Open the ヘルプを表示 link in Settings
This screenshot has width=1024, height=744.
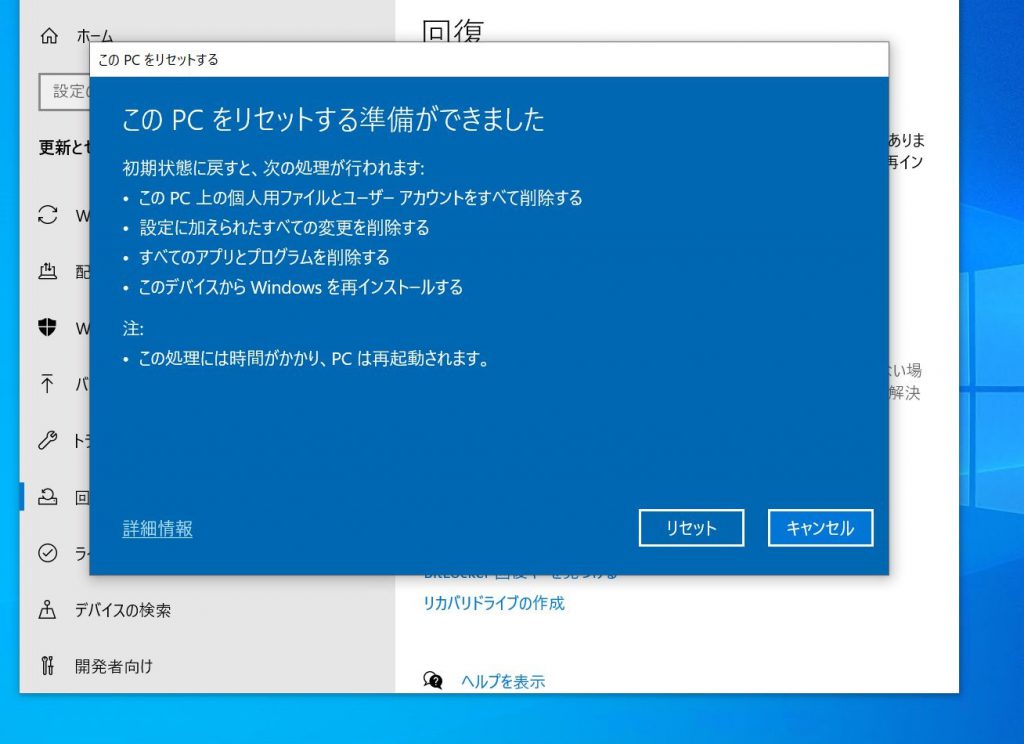point(503,681)
